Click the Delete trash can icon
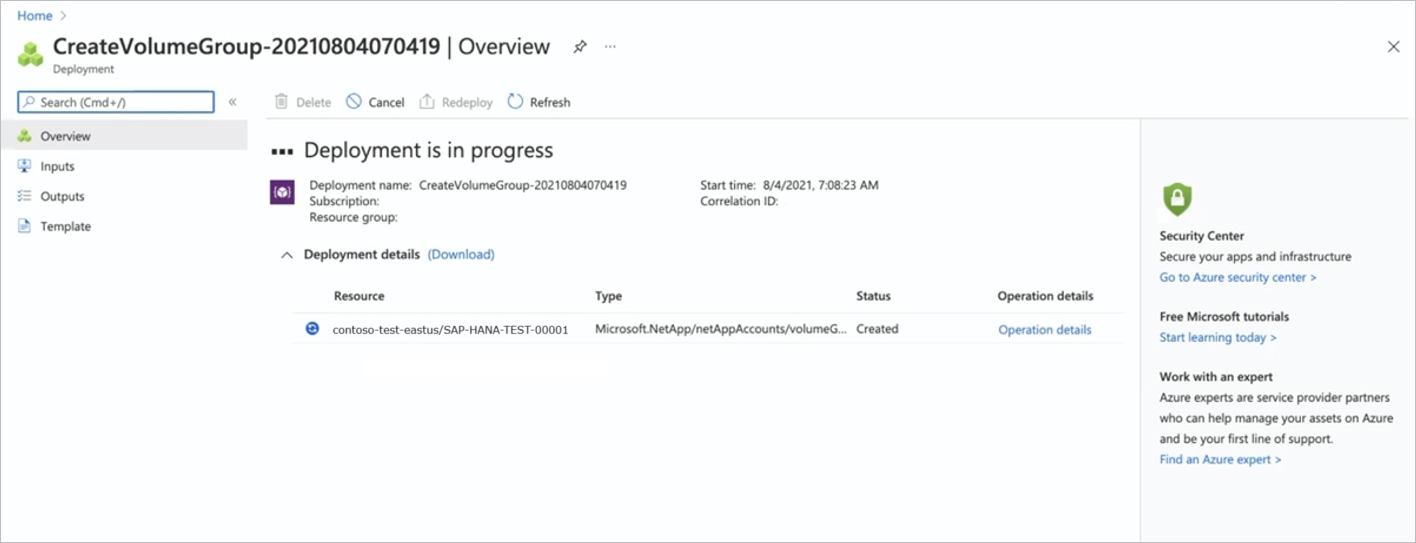This screenshot has height=543, width=1416. click(x=282, y=102)
